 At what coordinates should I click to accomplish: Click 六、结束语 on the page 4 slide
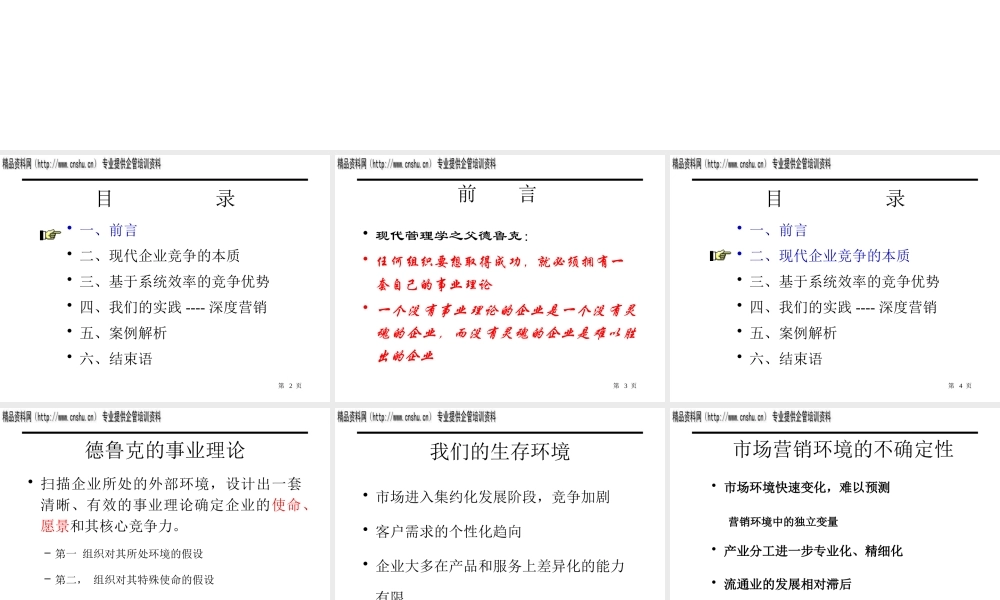pyautogui.click(x=786, y=359)
